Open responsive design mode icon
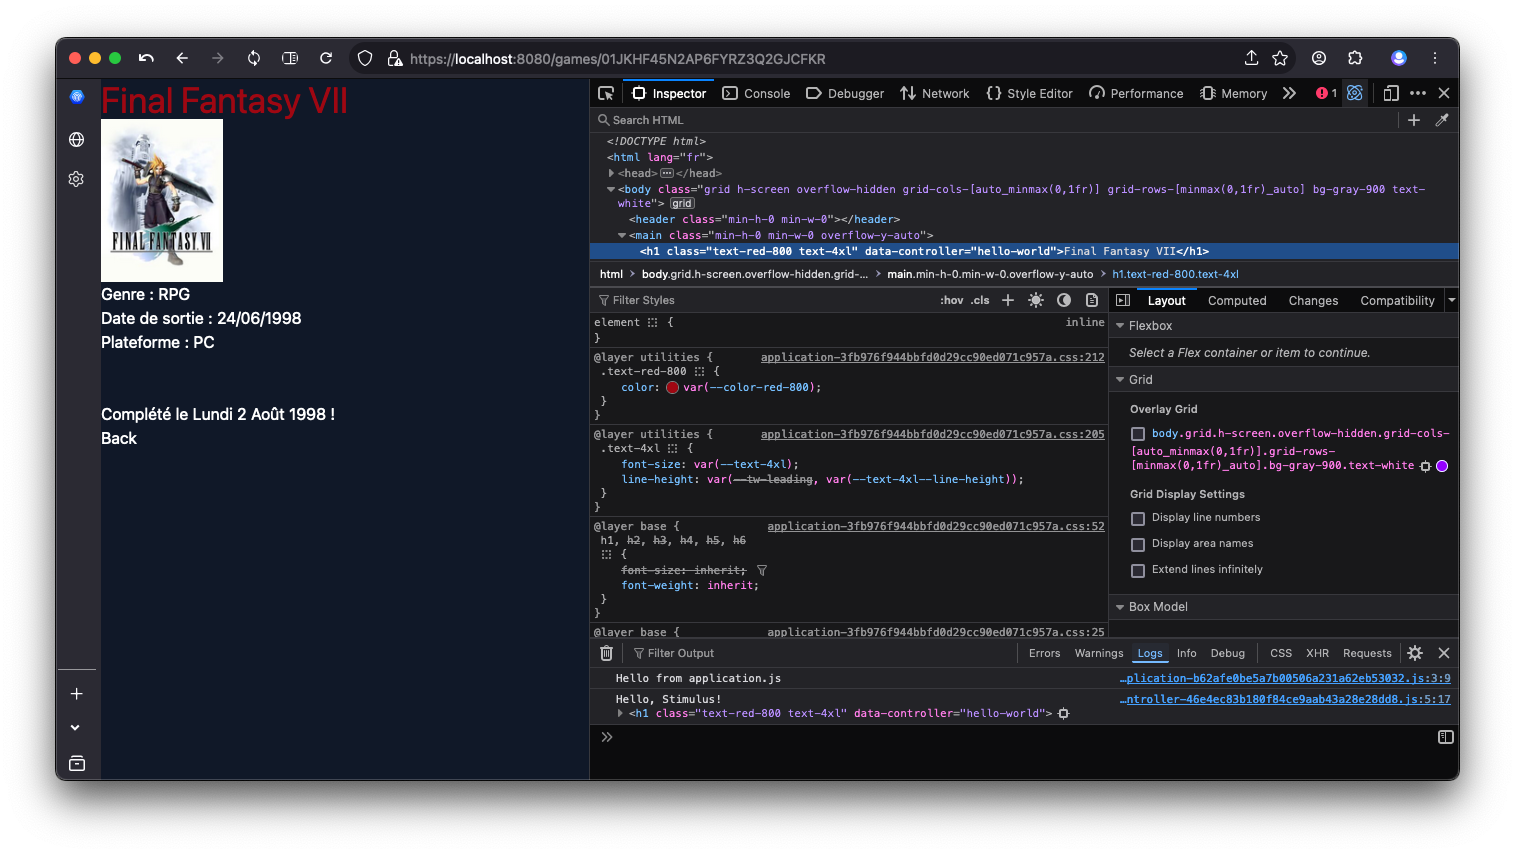1515x854 pixels. 1391,93
